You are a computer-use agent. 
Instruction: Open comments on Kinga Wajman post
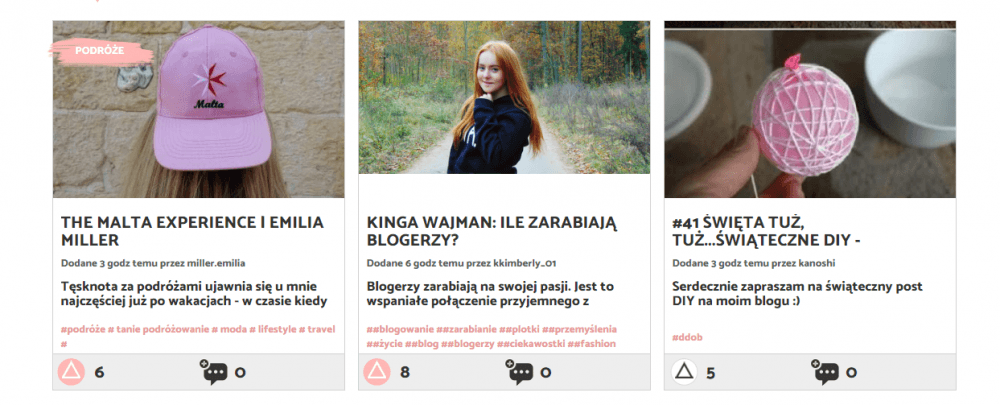(520, 372)
